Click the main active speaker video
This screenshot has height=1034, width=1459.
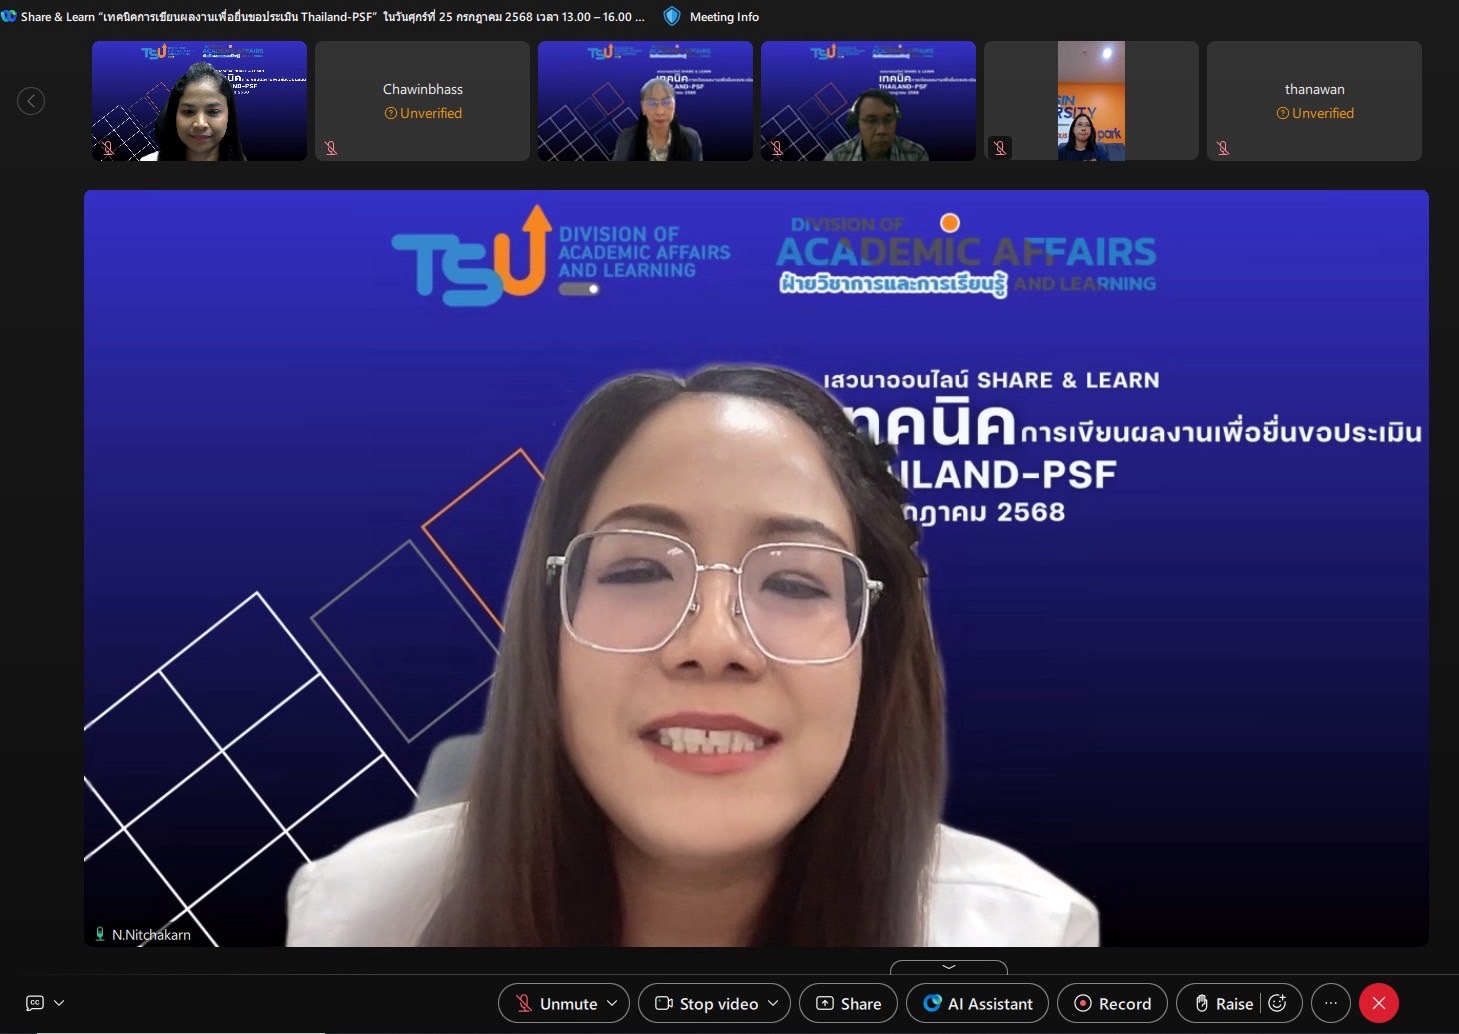point(756,568)
